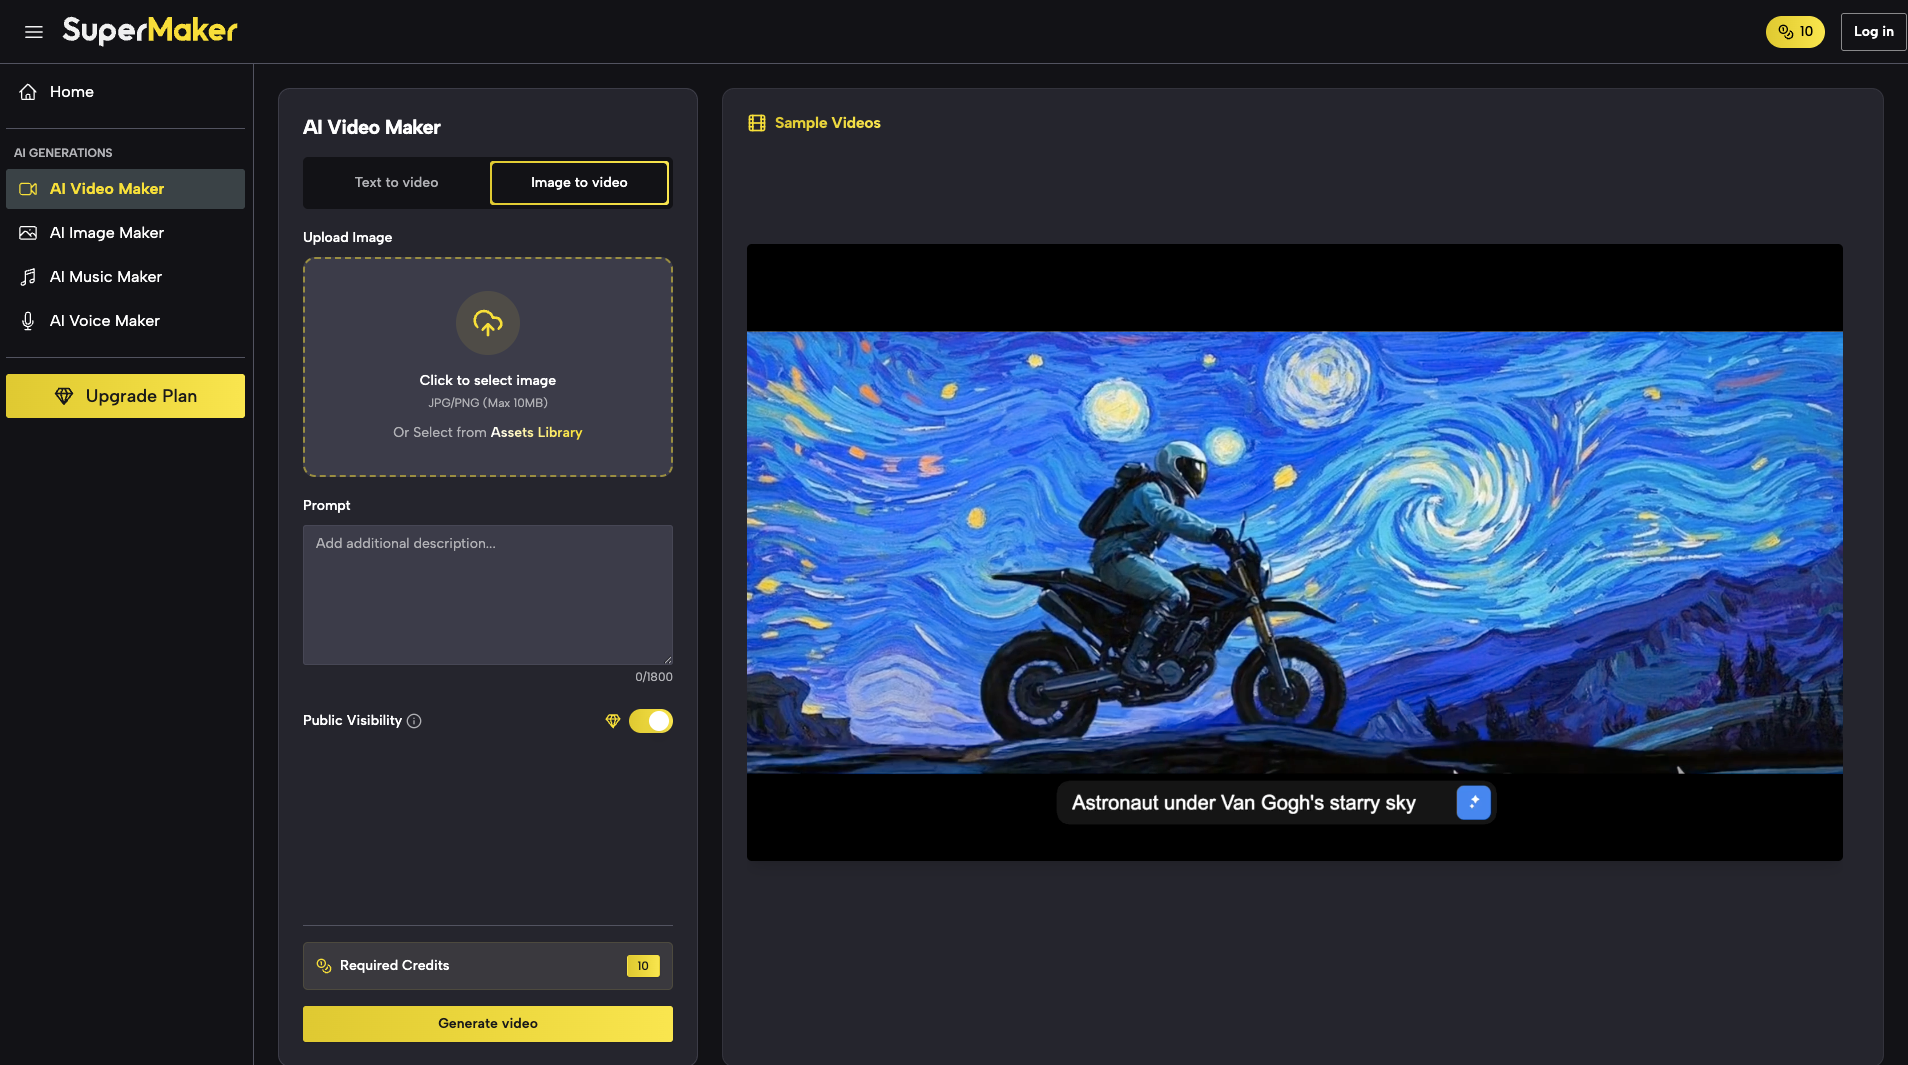
Task: Click the Required Credits value badge 10
Action: click(x=643, y=966)
